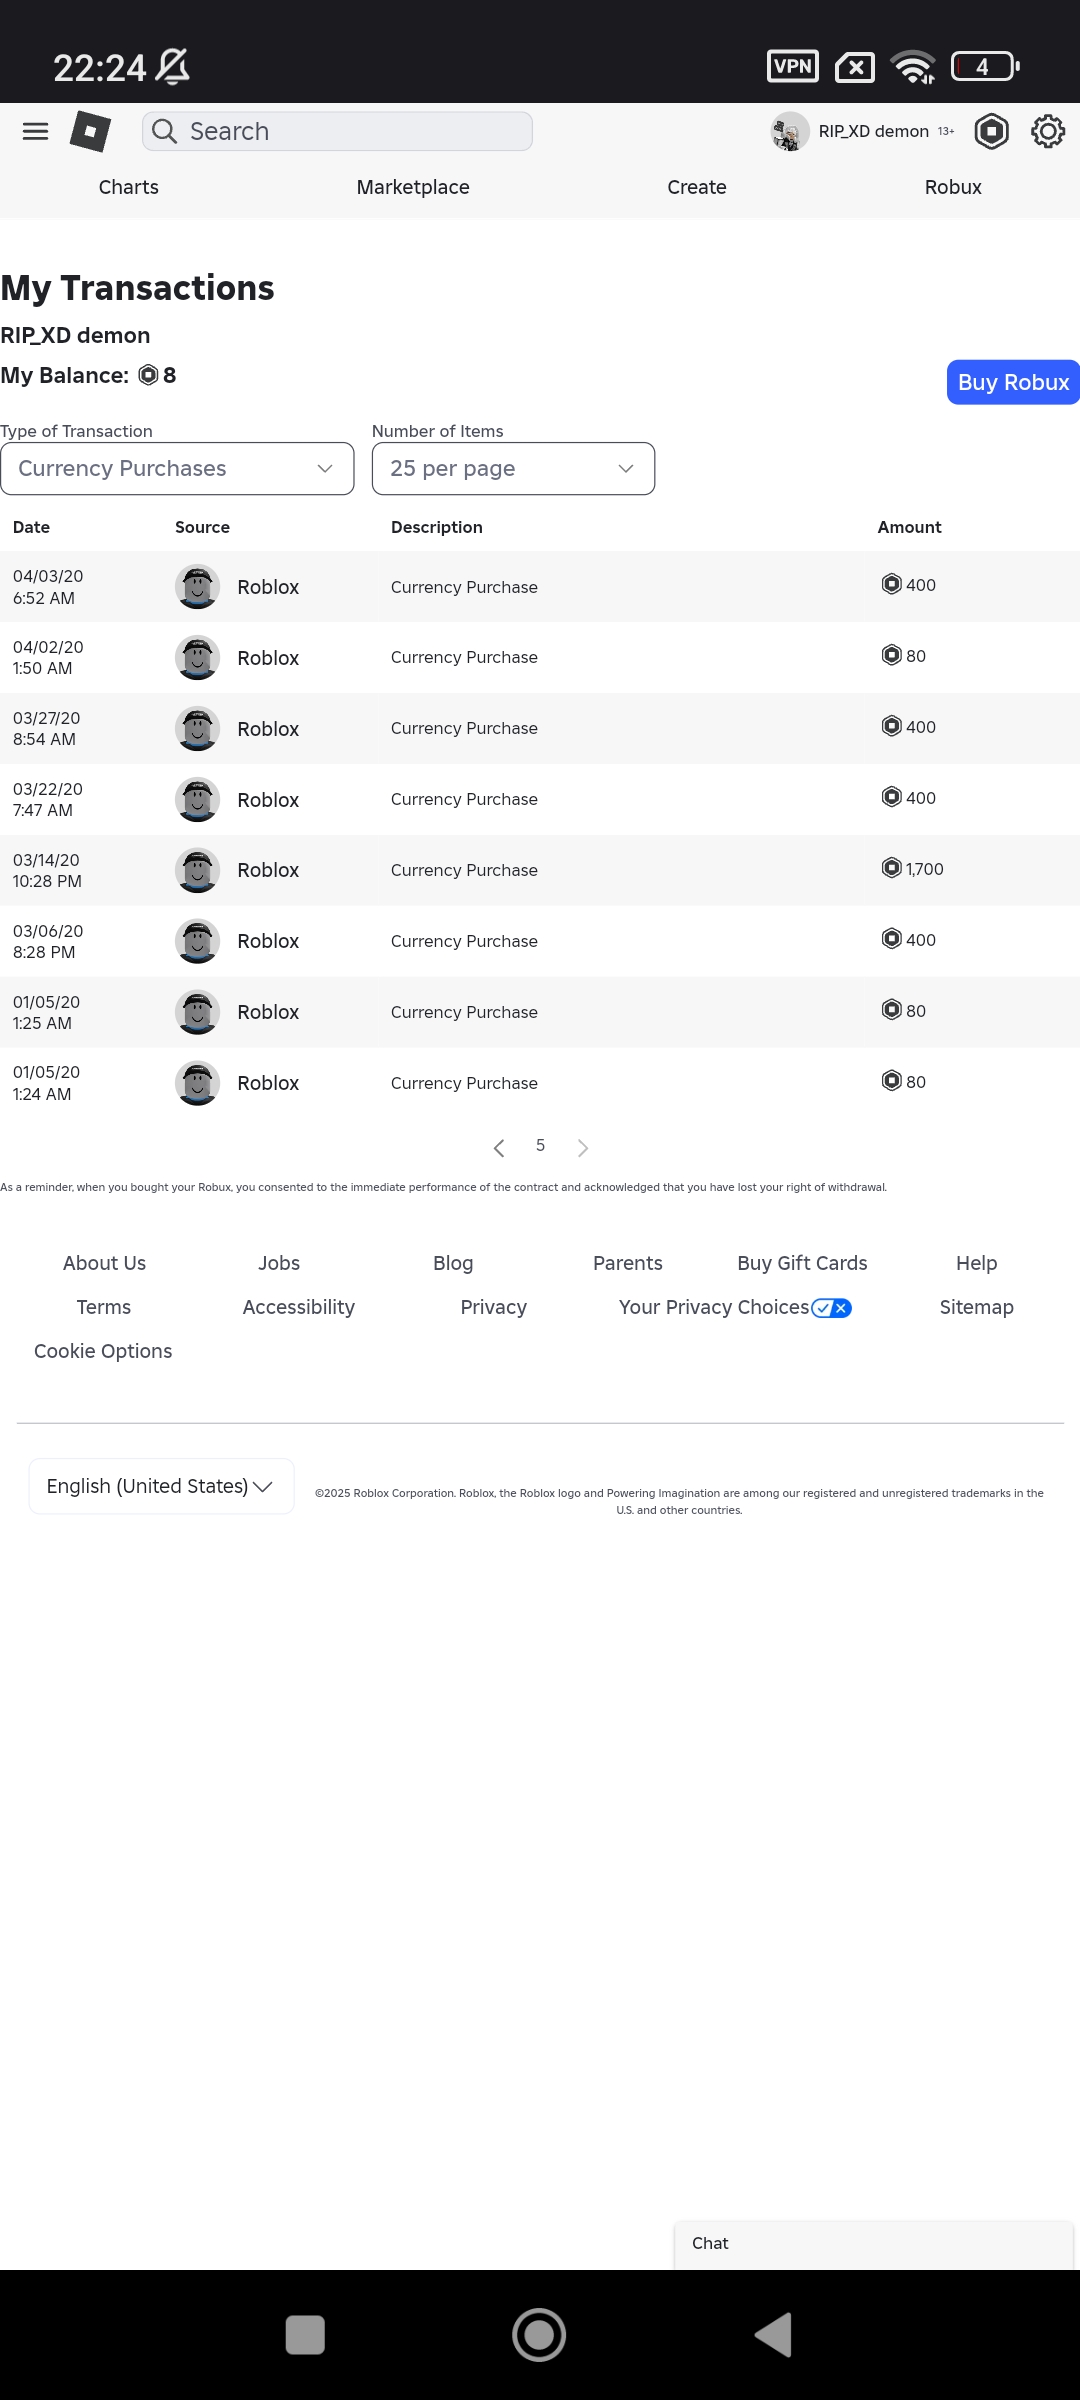
Task: Go to the next transactions page
Action: point(583,1148)
